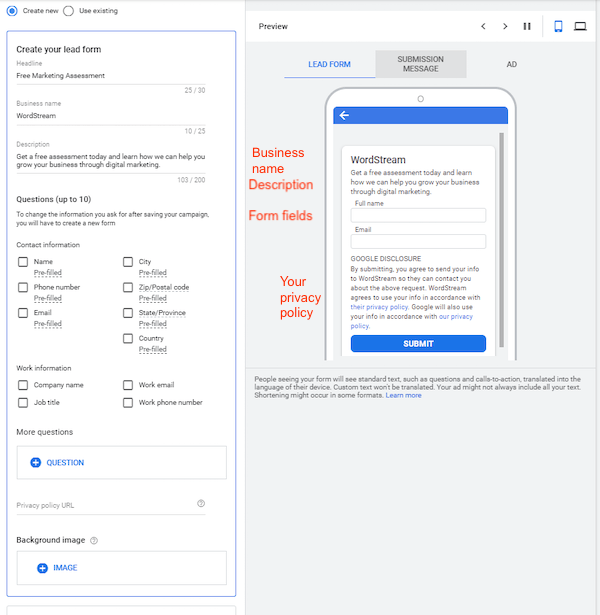Check the Job title box

pos(23,402)
